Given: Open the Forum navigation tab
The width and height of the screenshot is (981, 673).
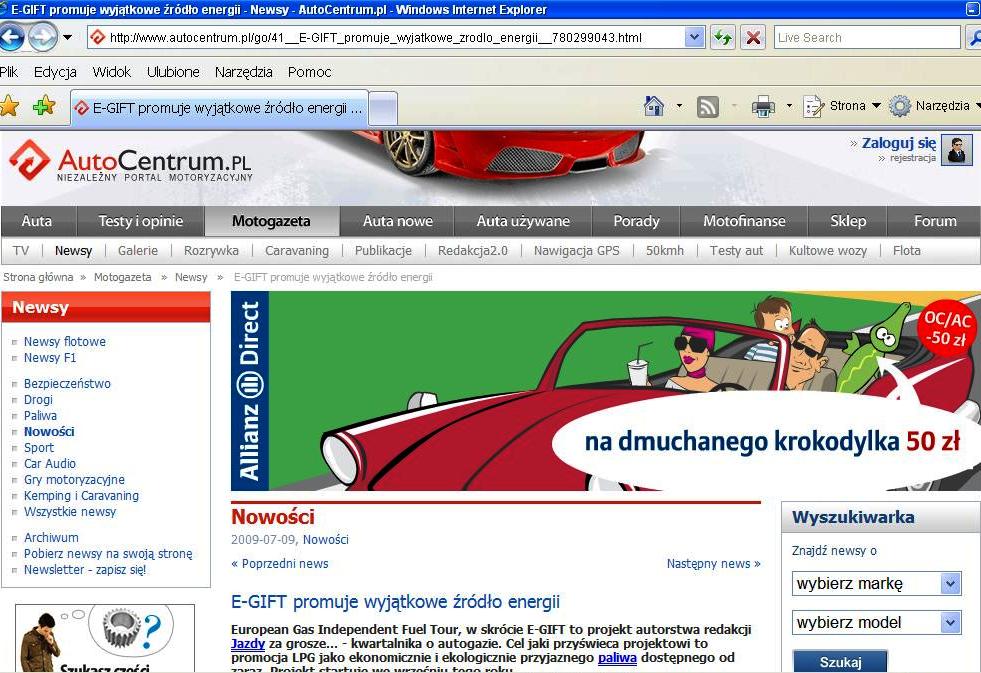Looking at the screenshot, I should click(x=935, y=221).
